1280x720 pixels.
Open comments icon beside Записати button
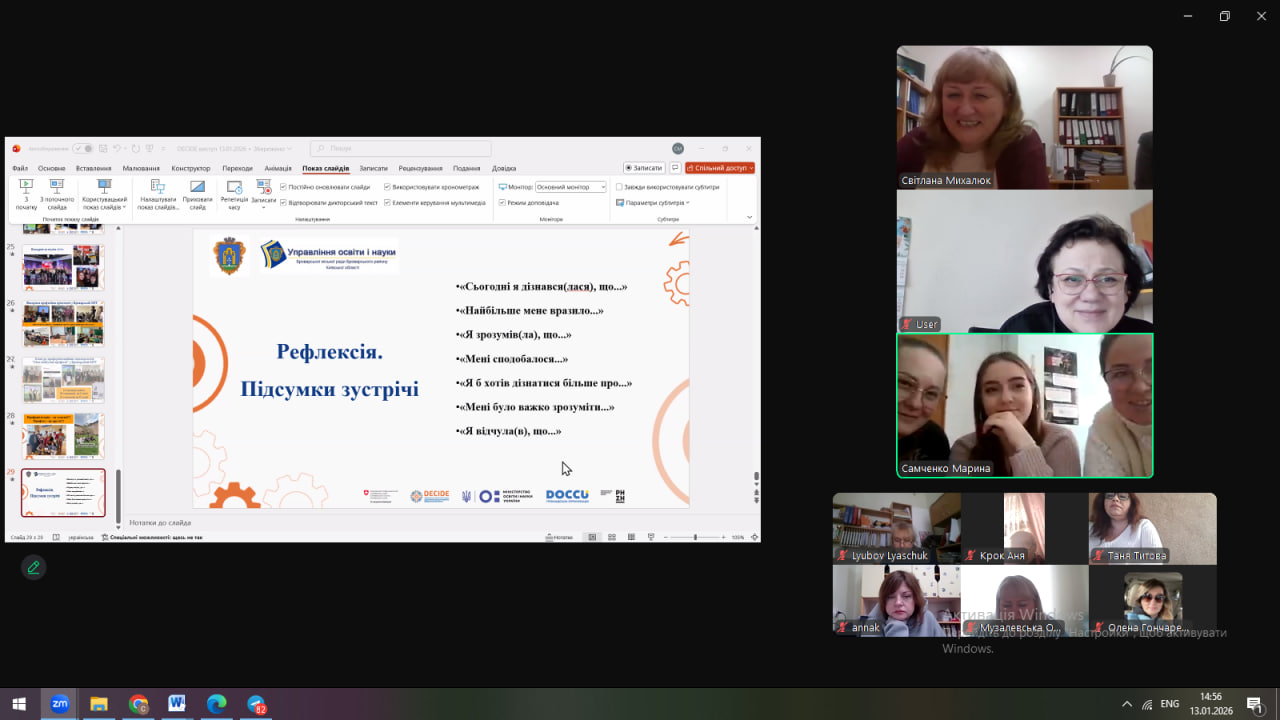click(675, 168)
